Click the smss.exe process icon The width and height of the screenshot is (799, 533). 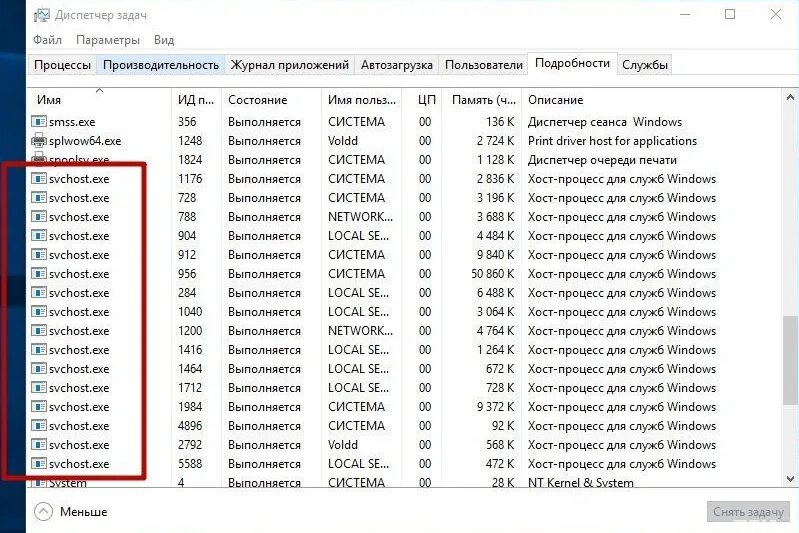point(39,121)
